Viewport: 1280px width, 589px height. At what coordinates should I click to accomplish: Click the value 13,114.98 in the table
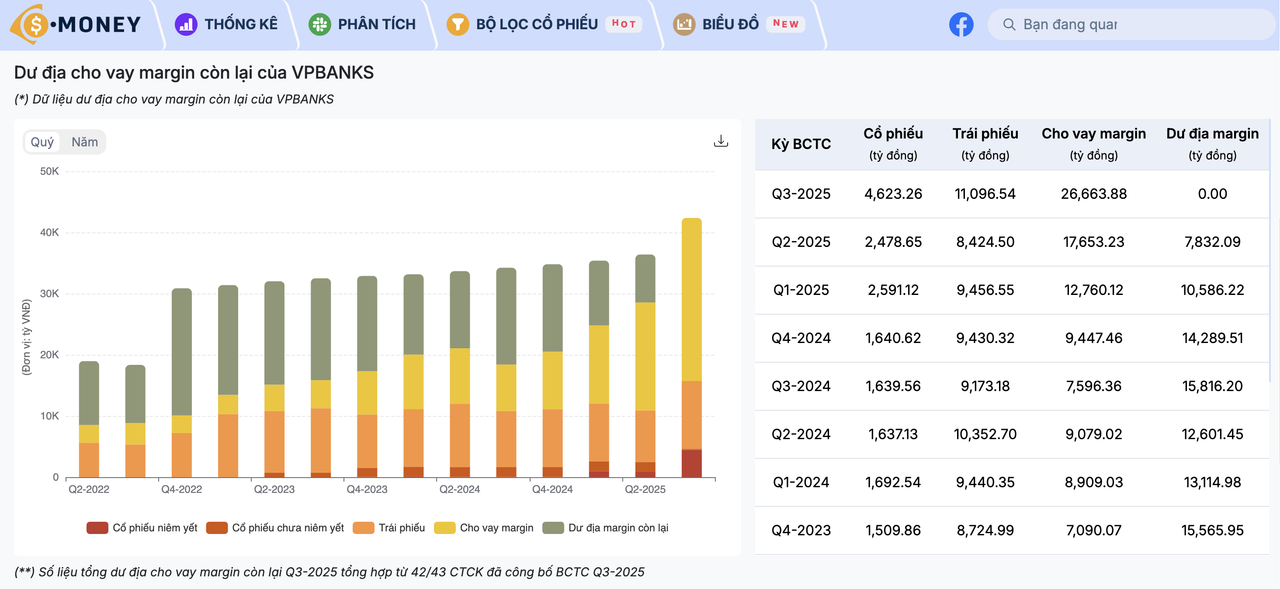[1212, 482]
